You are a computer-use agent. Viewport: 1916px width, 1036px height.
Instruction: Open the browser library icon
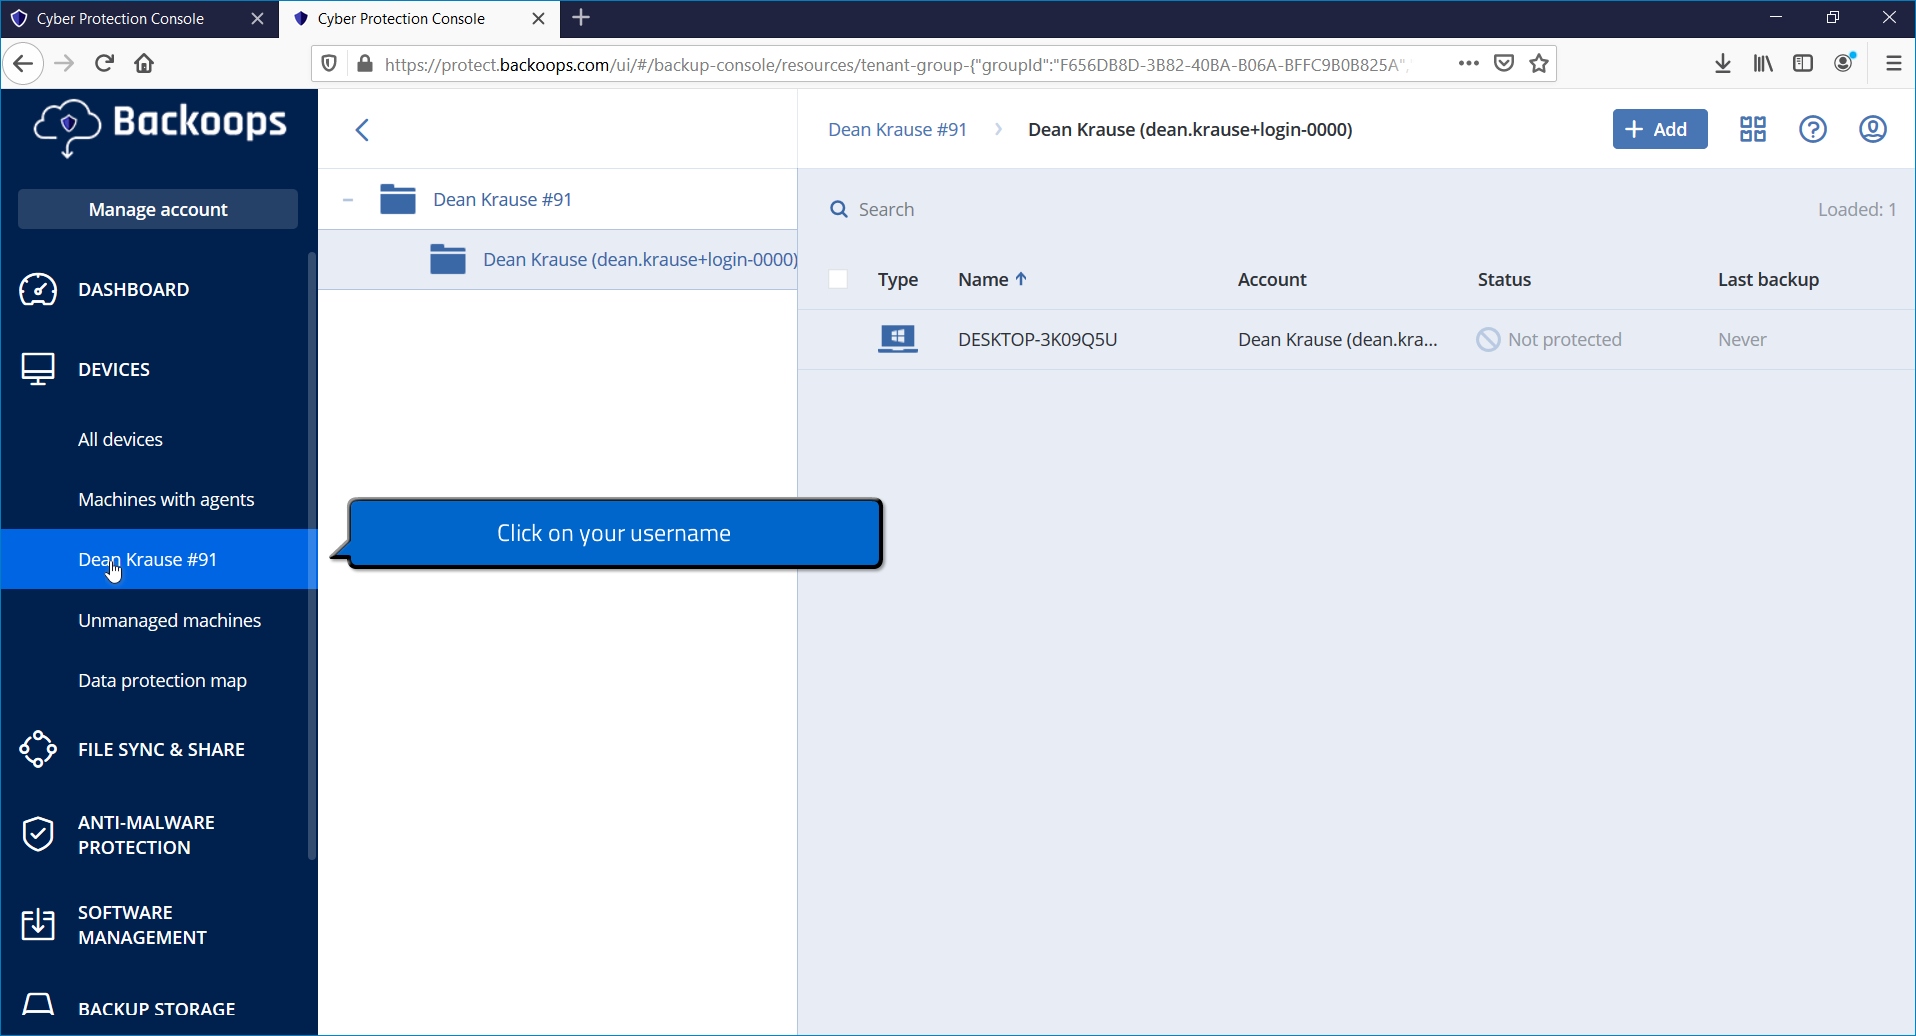pyautogui.click(x=1763, y=63)
